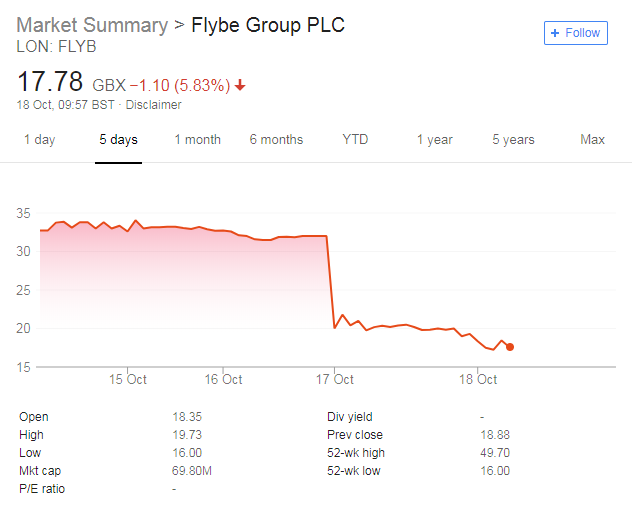The image size is (632, 507).
Task: Click the 15 Oct axis label
Action: tap(128, 380)
